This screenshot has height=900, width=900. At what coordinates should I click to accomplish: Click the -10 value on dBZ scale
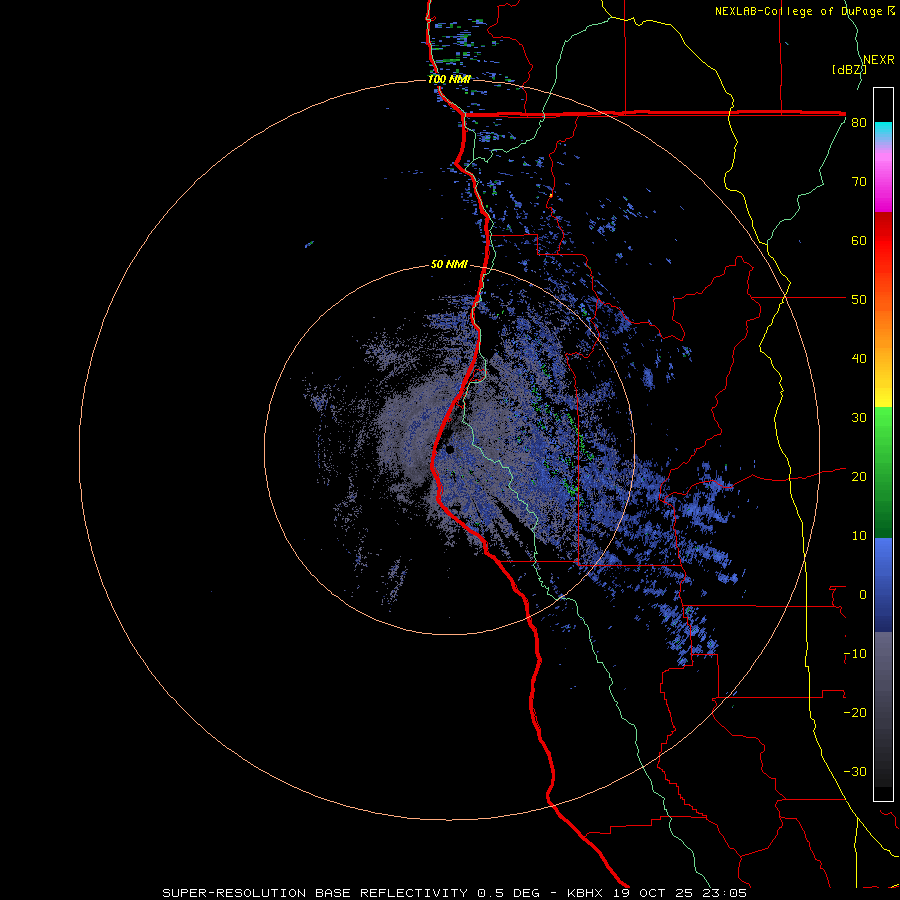855,654
